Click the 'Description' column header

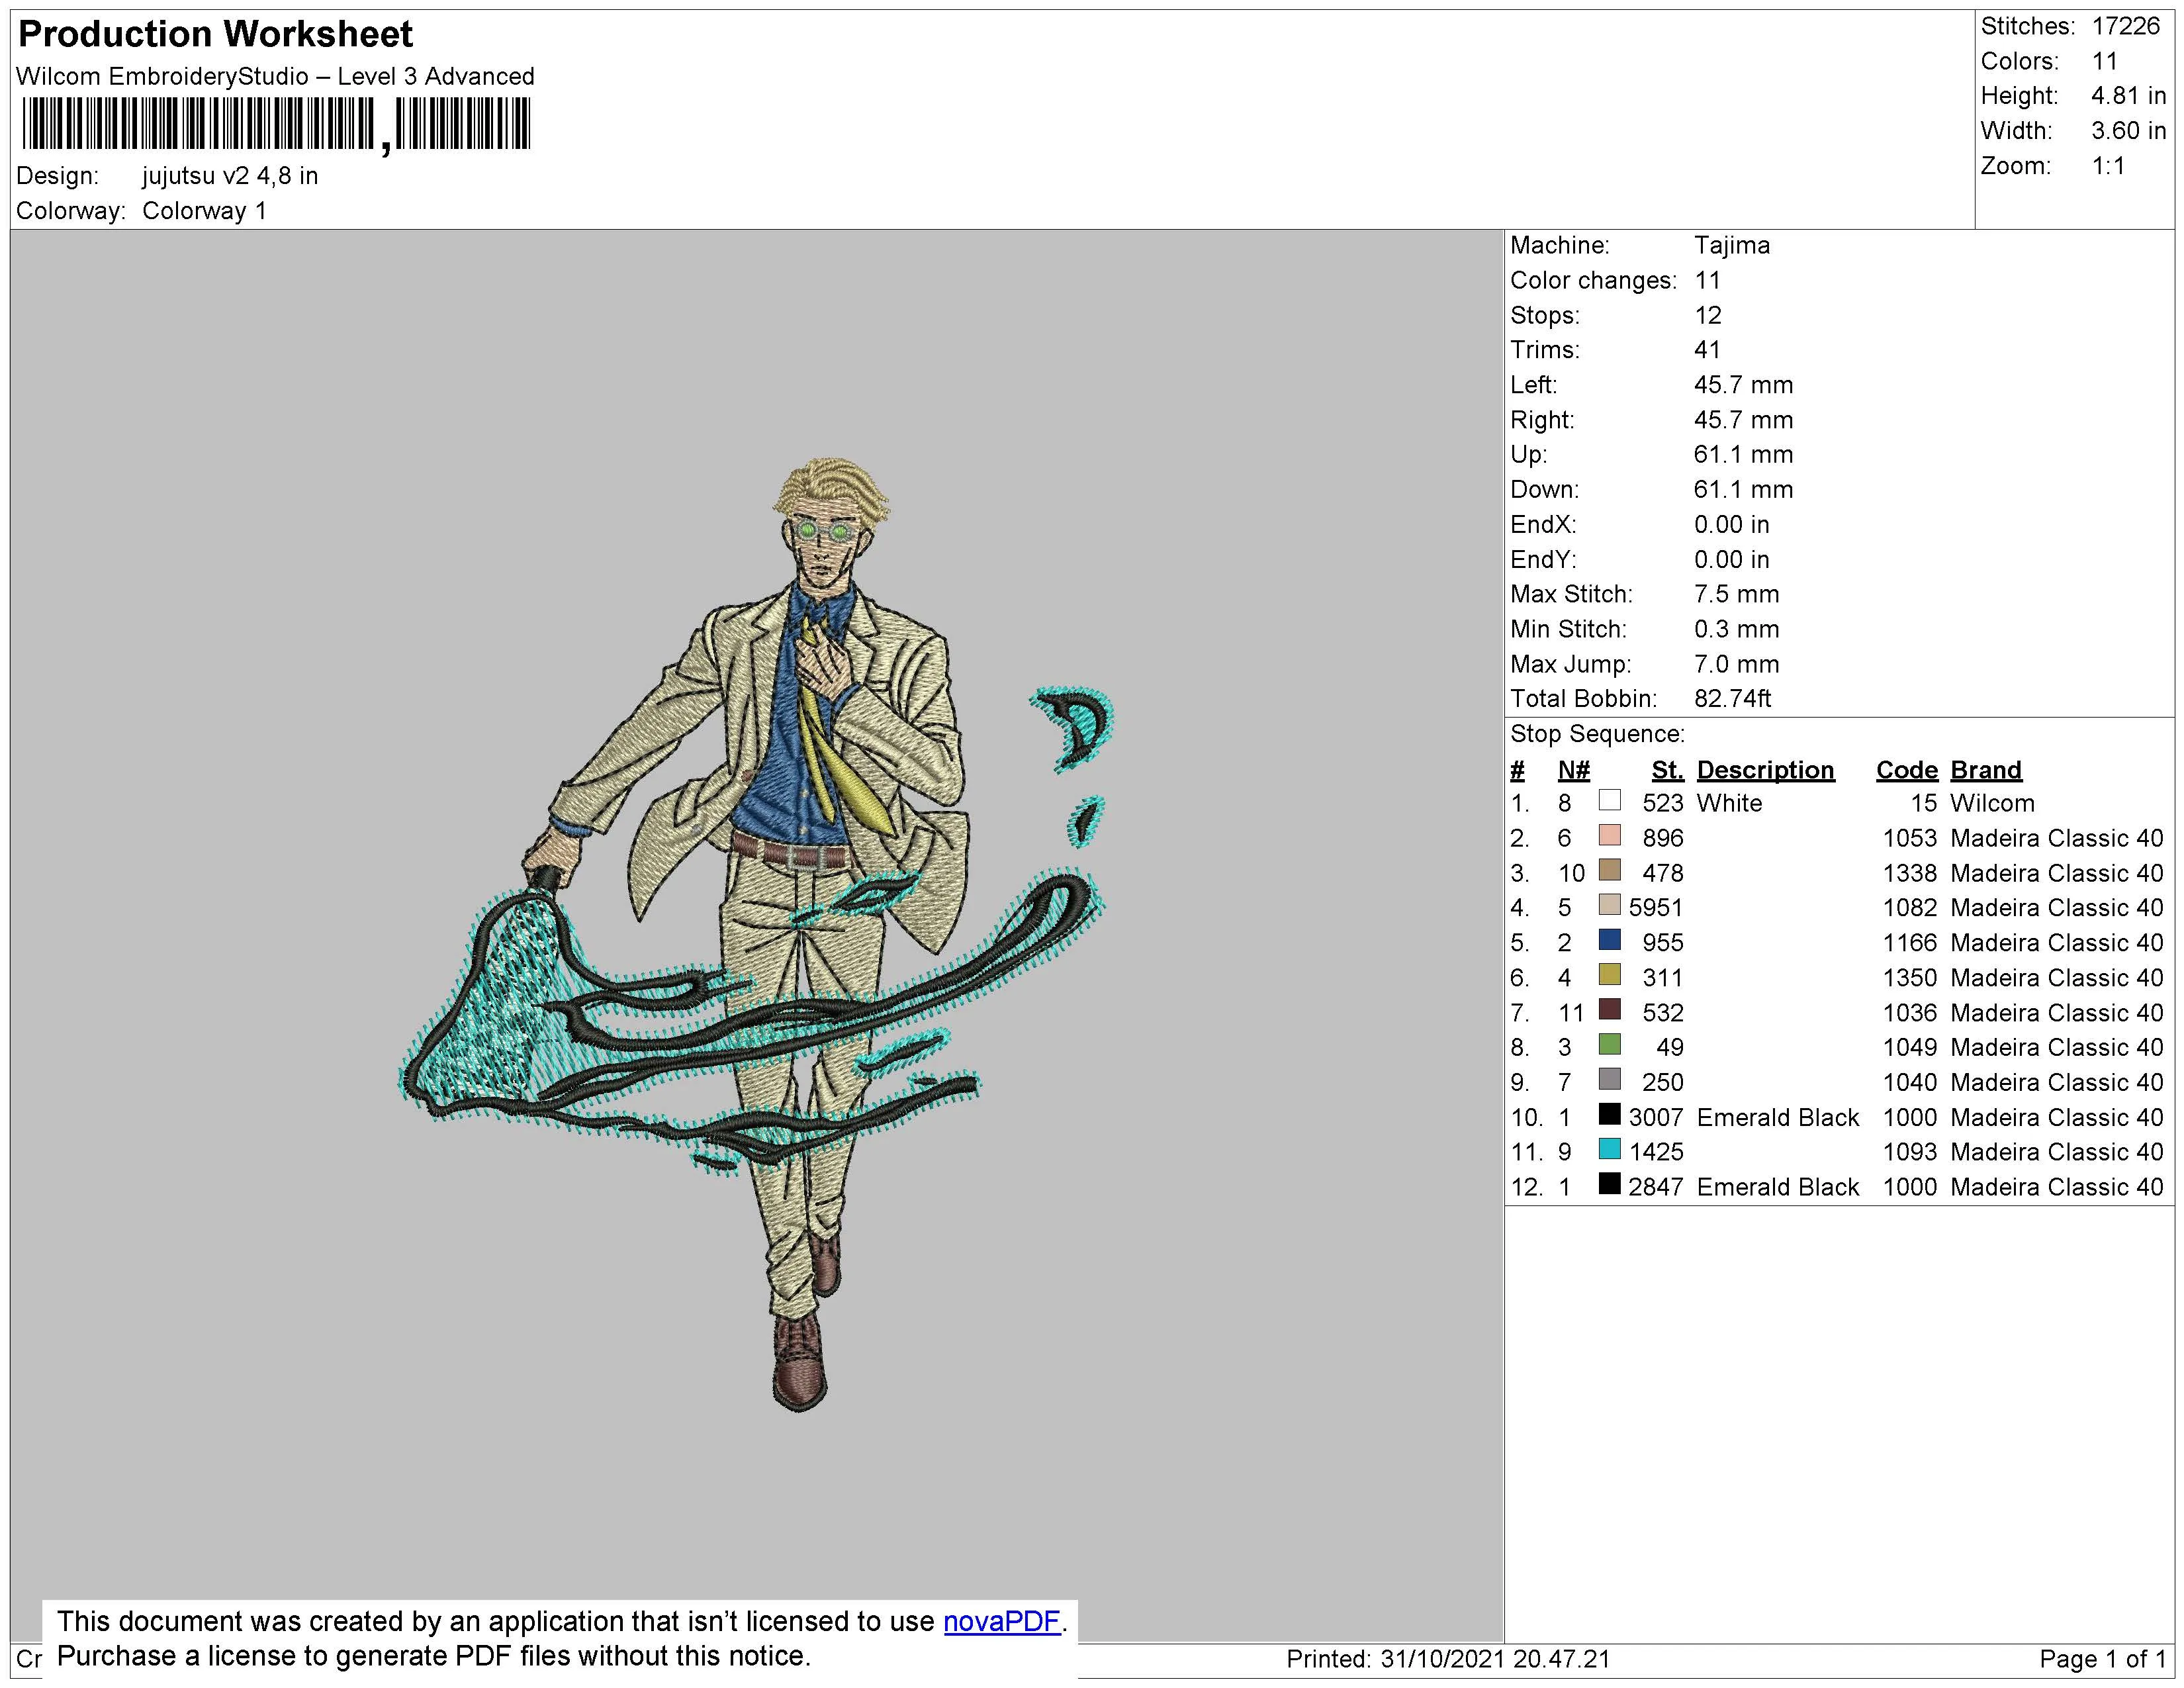pos(1765,770)
